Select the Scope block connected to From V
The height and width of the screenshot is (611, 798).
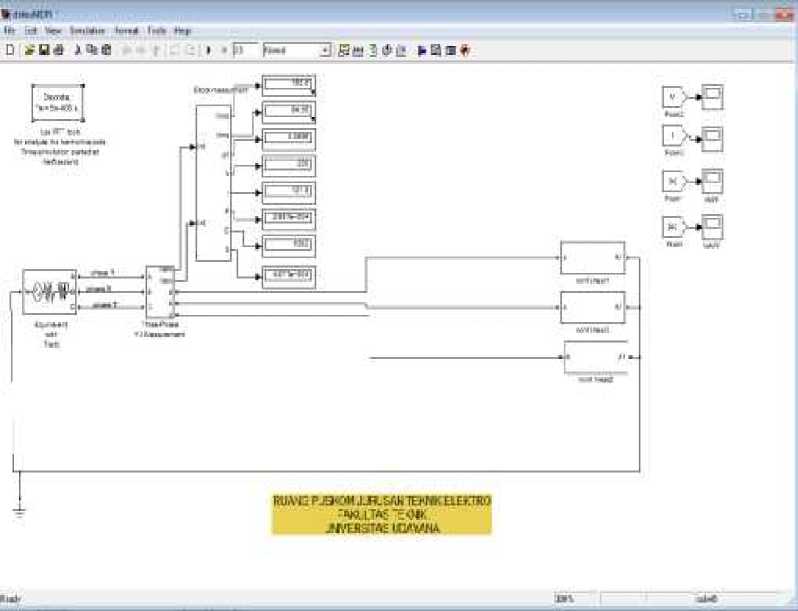(712, 97)
